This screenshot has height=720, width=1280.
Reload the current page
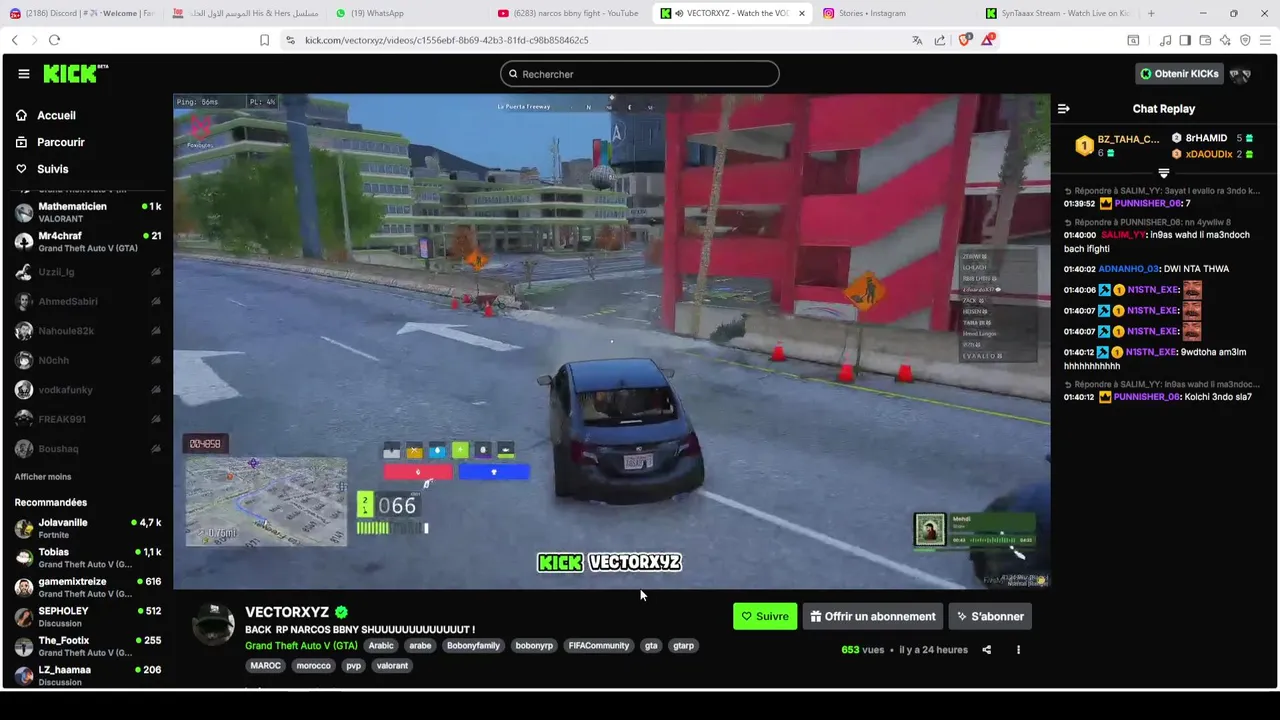click(54, 40)
